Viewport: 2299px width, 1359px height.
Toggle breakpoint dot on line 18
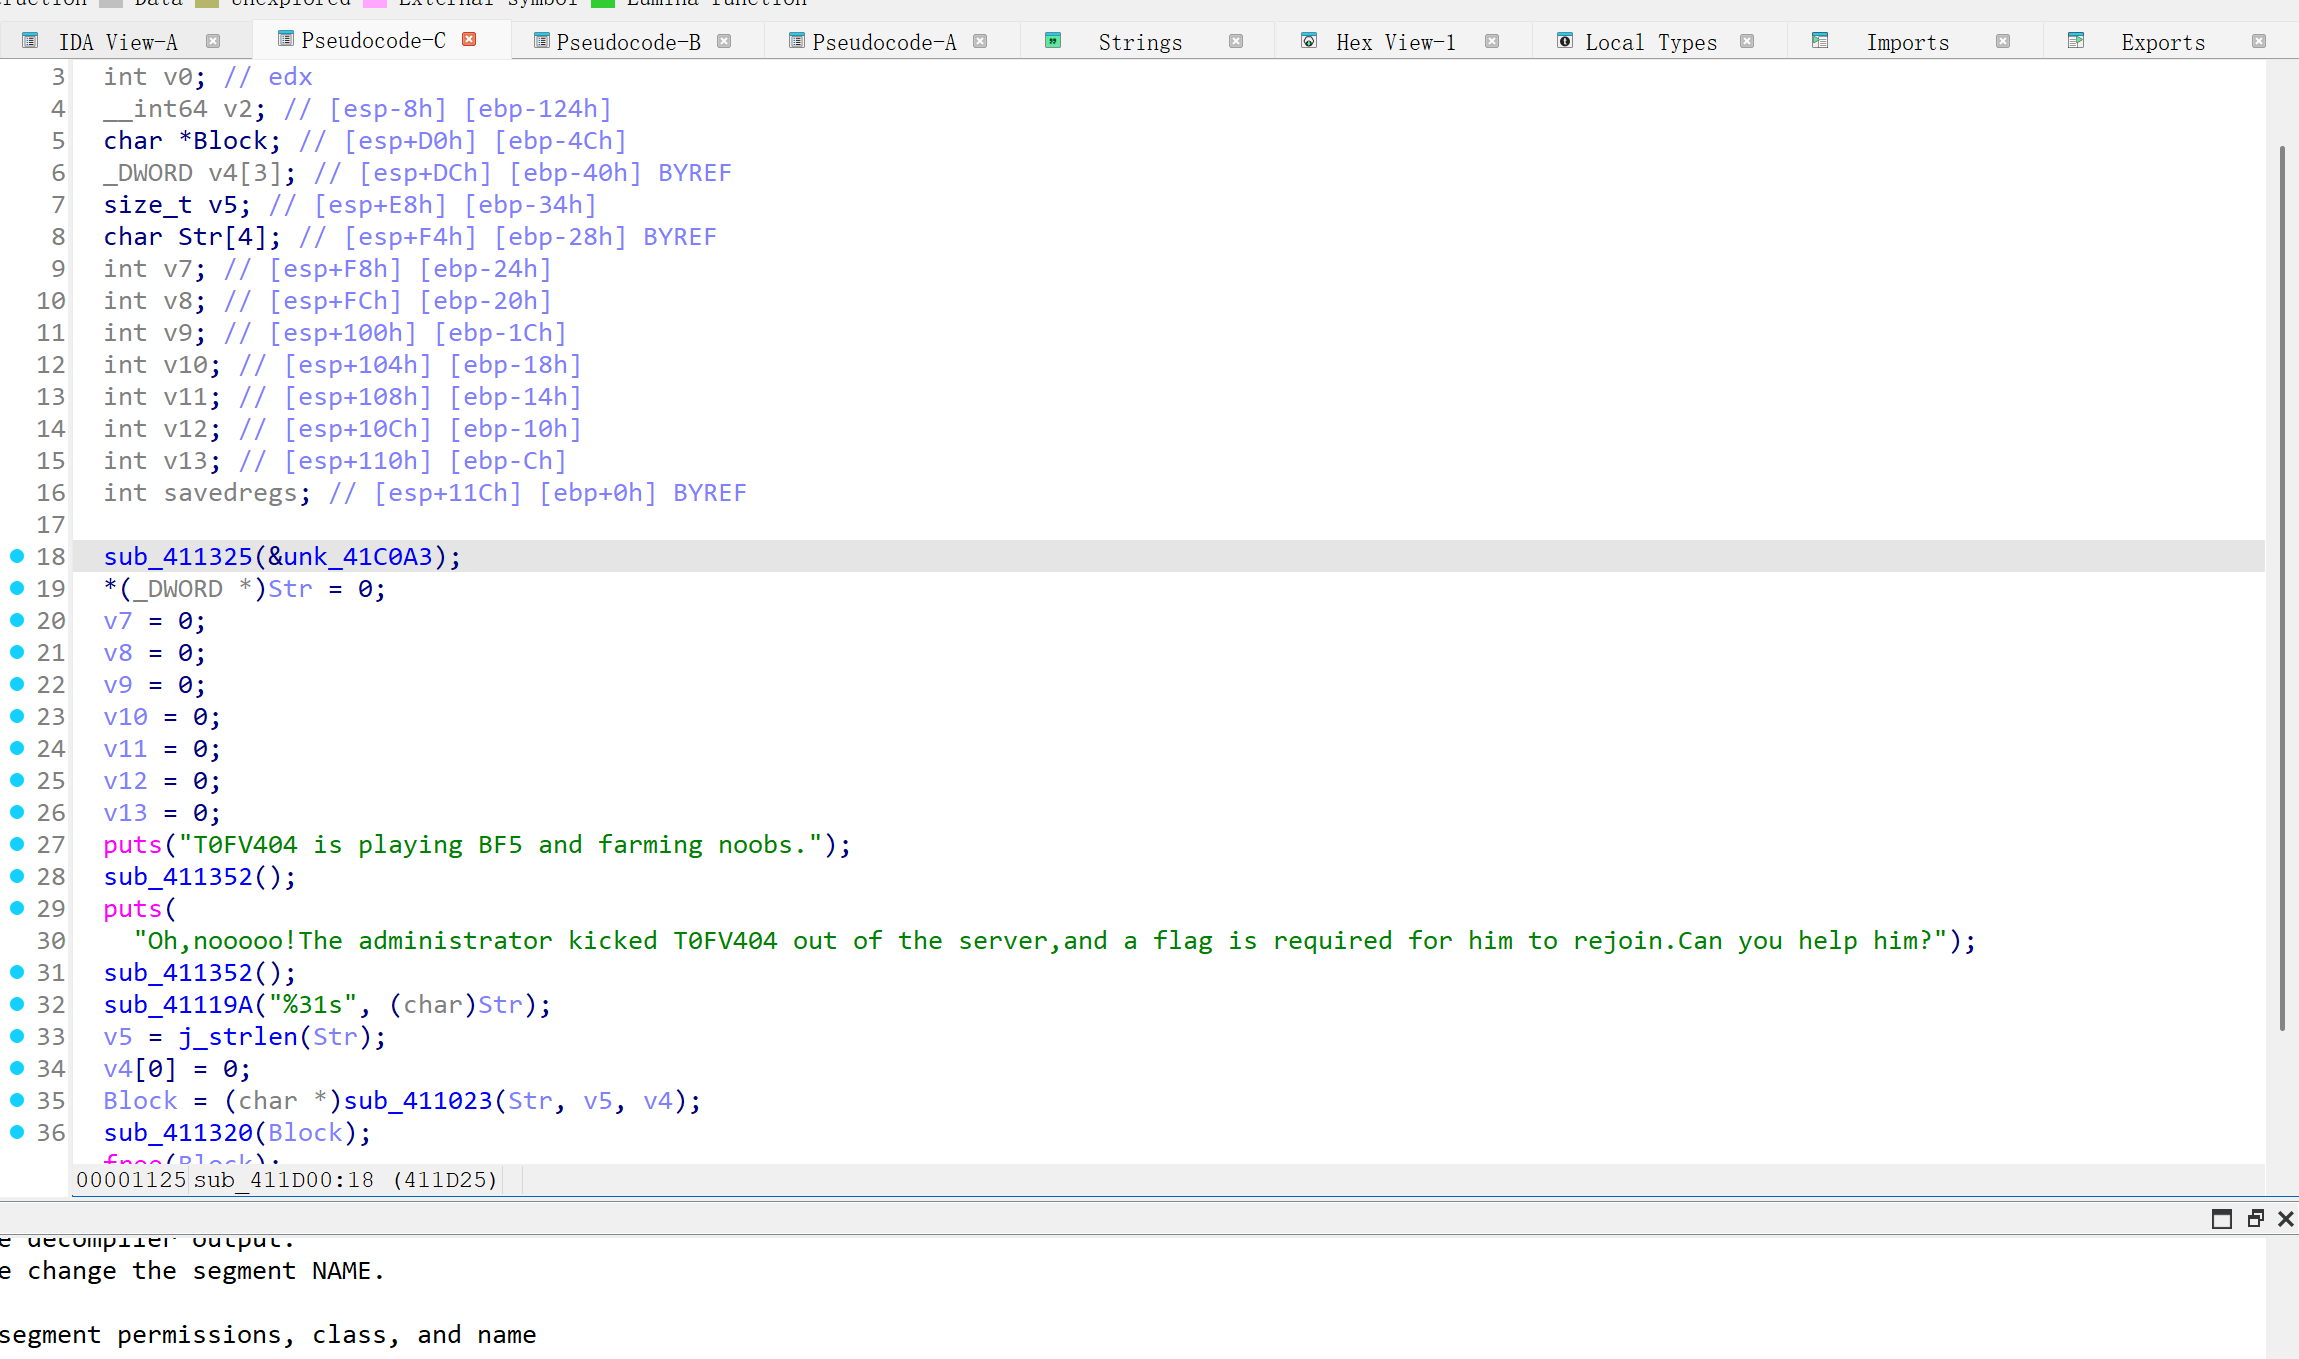17,556
